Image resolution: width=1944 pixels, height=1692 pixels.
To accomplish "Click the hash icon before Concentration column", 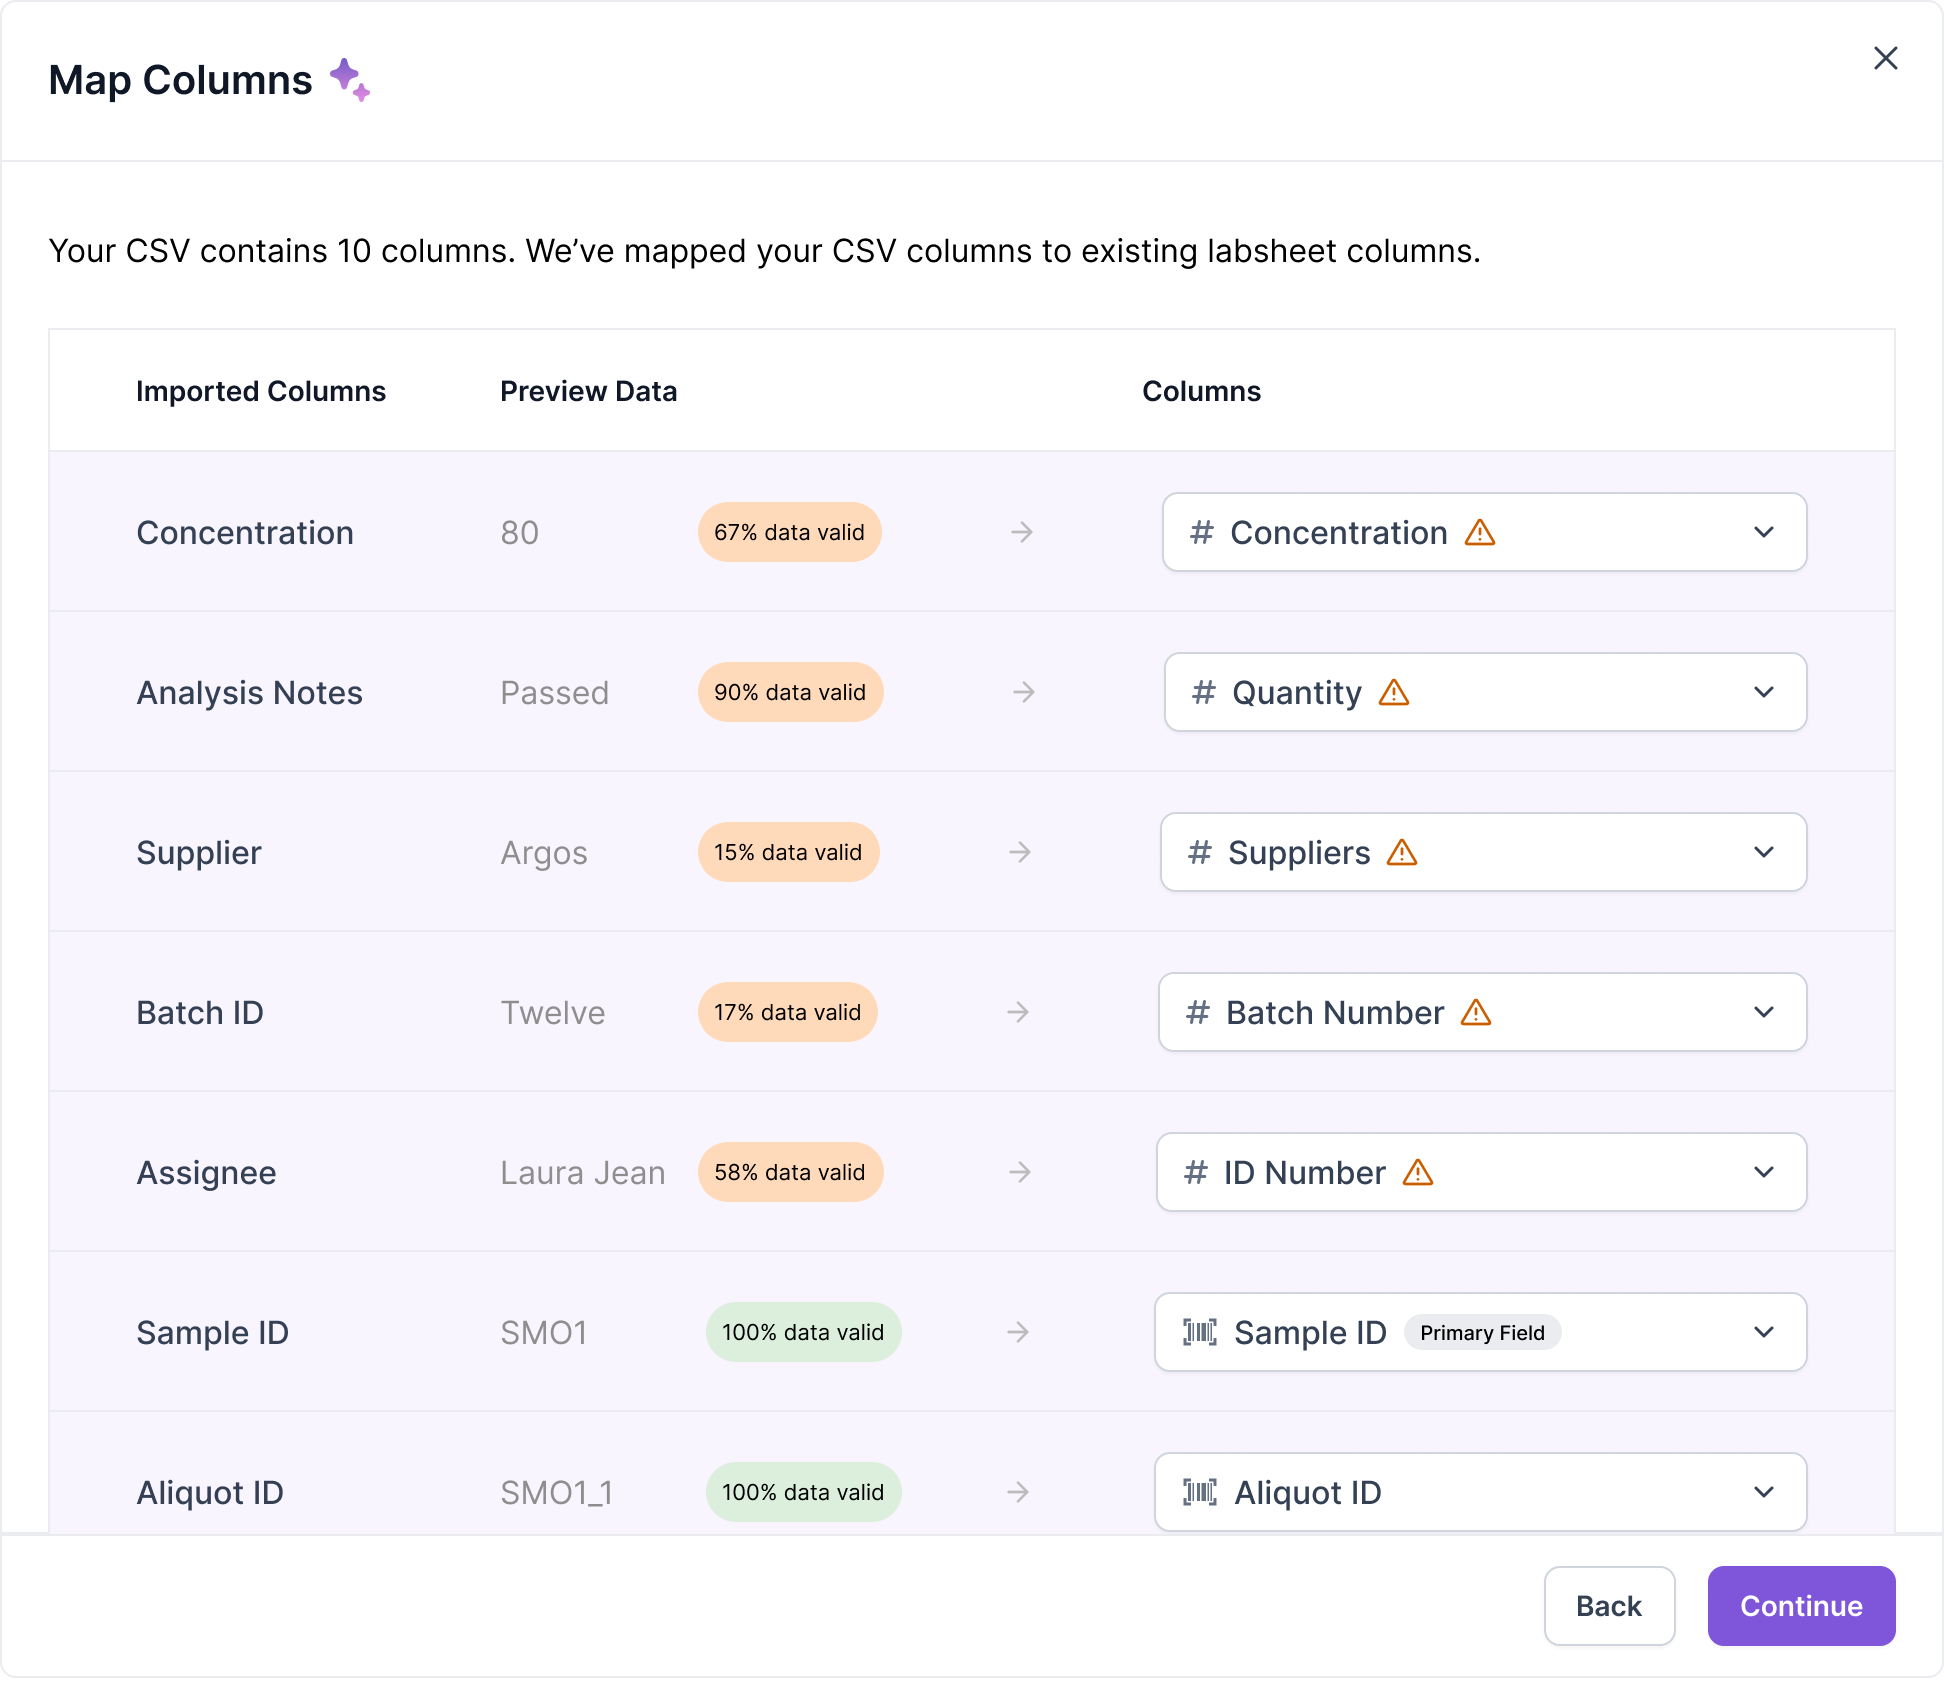I will pos(1201,532).
